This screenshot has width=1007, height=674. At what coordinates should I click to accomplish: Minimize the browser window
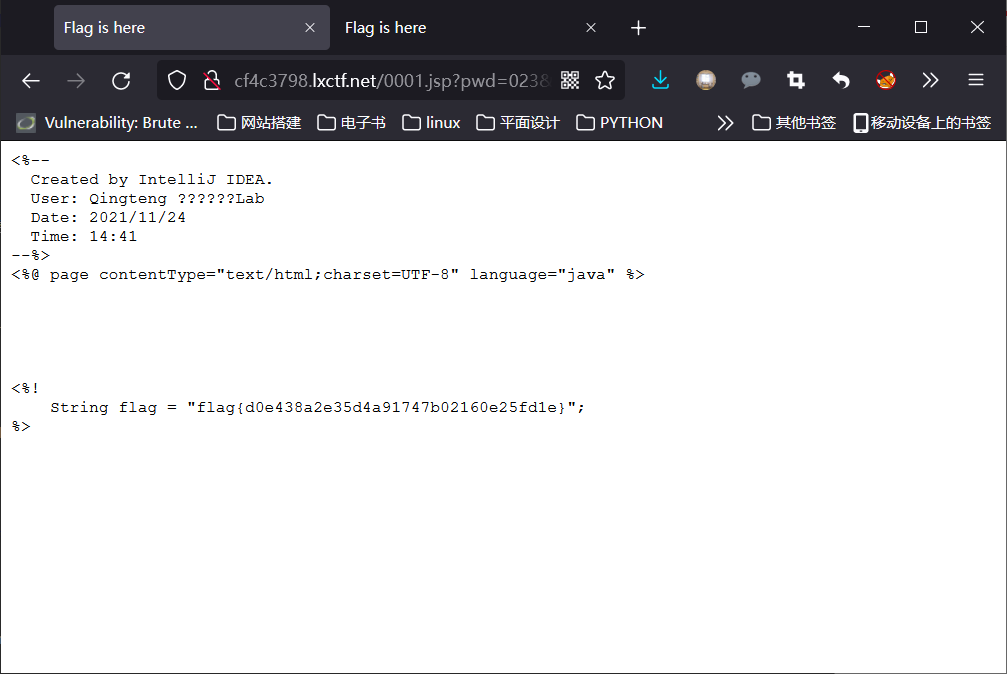864,27
